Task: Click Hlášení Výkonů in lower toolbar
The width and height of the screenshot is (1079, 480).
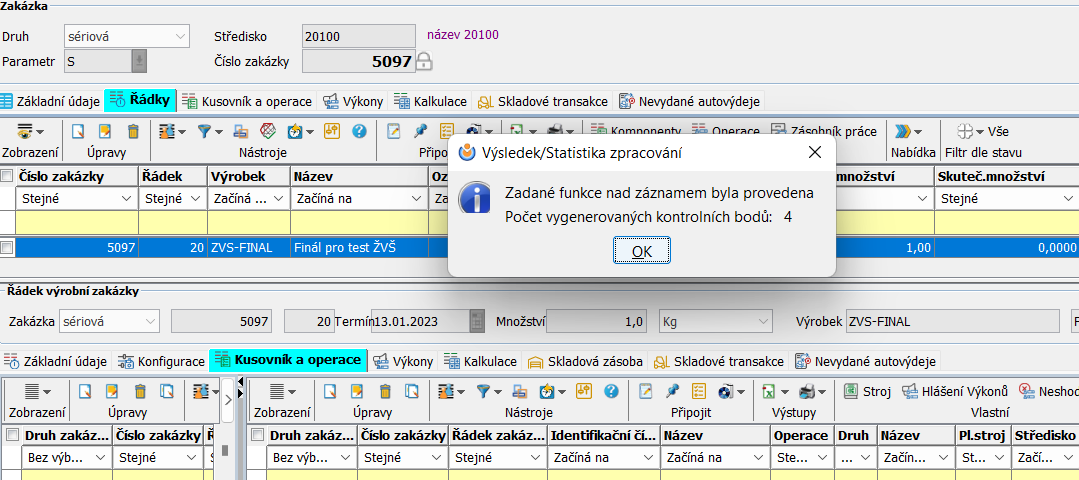Action: pos(956,391)
